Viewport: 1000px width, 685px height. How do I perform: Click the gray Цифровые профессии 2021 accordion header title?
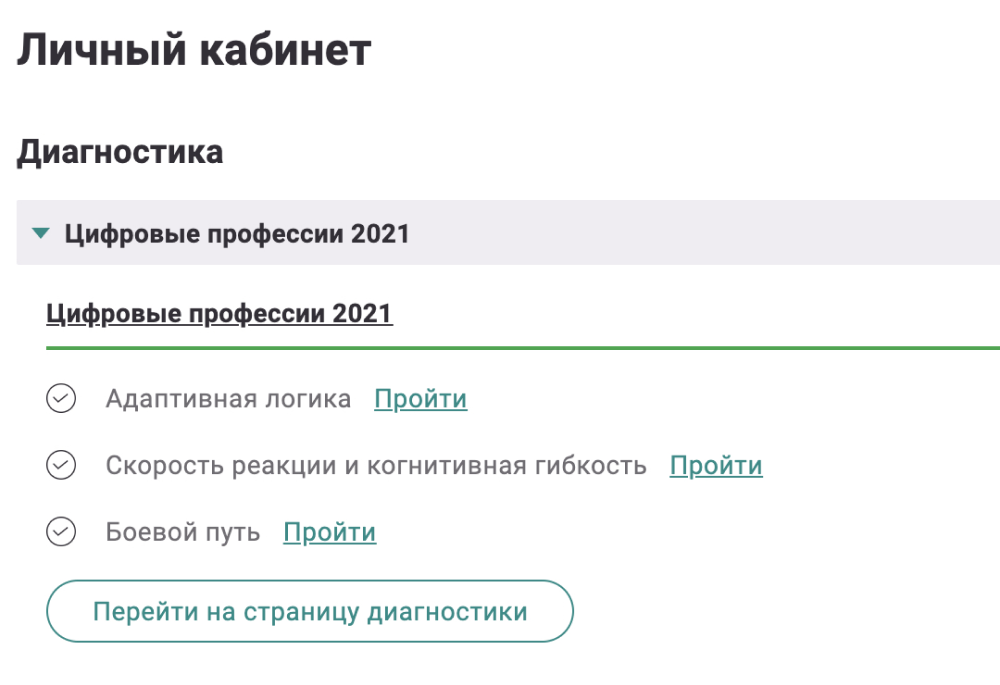click(237, 234)
